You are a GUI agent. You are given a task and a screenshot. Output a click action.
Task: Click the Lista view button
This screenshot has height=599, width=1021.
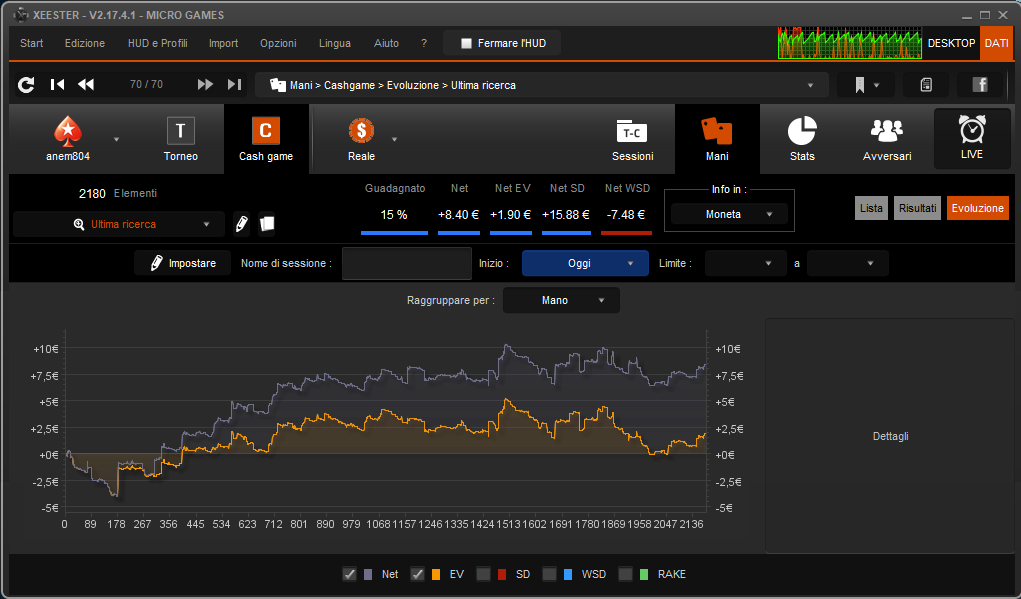pos(871,208)
